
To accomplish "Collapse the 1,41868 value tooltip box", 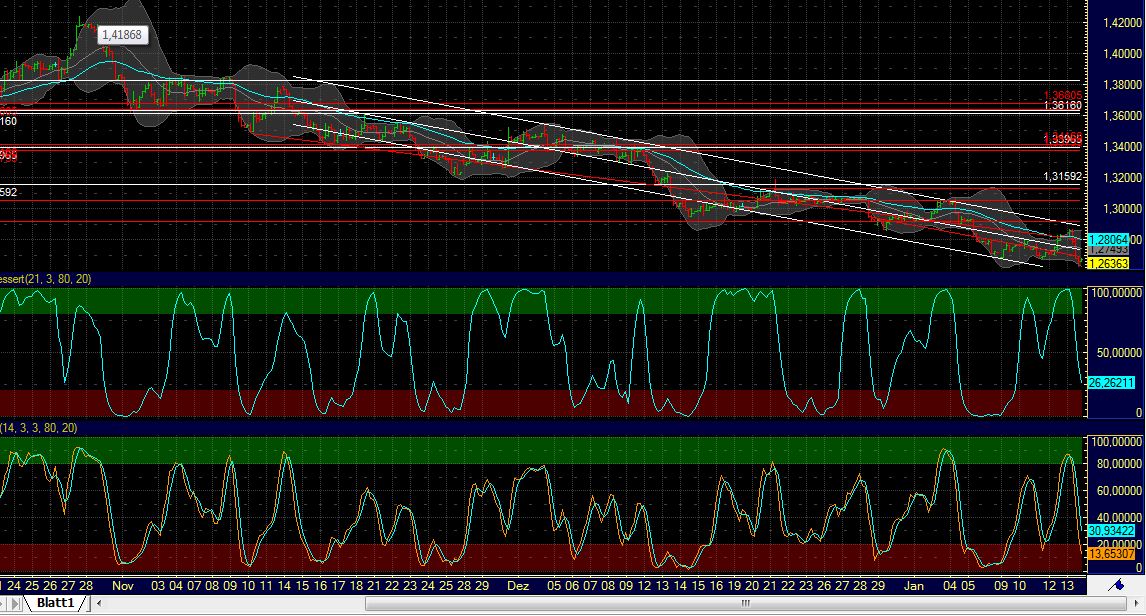I will point(122,34).
